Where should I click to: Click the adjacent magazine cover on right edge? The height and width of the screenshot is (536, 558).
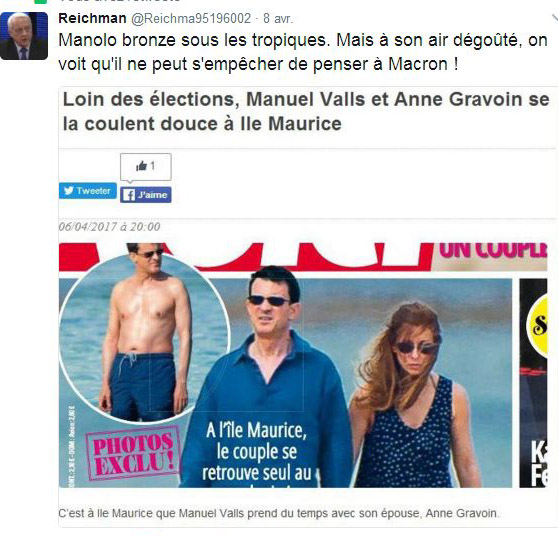point(533,383)
